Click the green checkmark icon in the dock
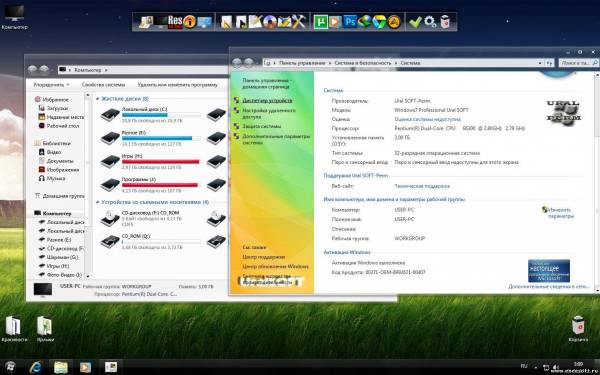The height and width of the screenshot is (375, 600). click(415, 22)
